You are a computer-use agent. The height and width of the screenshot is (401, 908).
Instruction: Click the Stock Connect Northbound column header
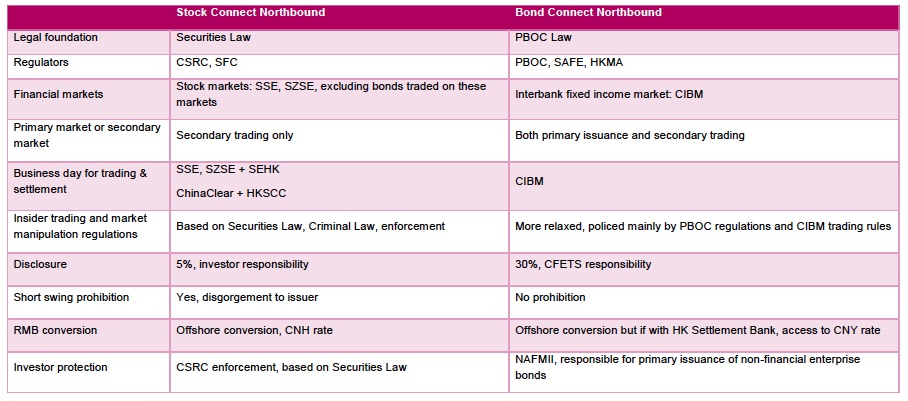pyautogui.click(x=250, y=13)
